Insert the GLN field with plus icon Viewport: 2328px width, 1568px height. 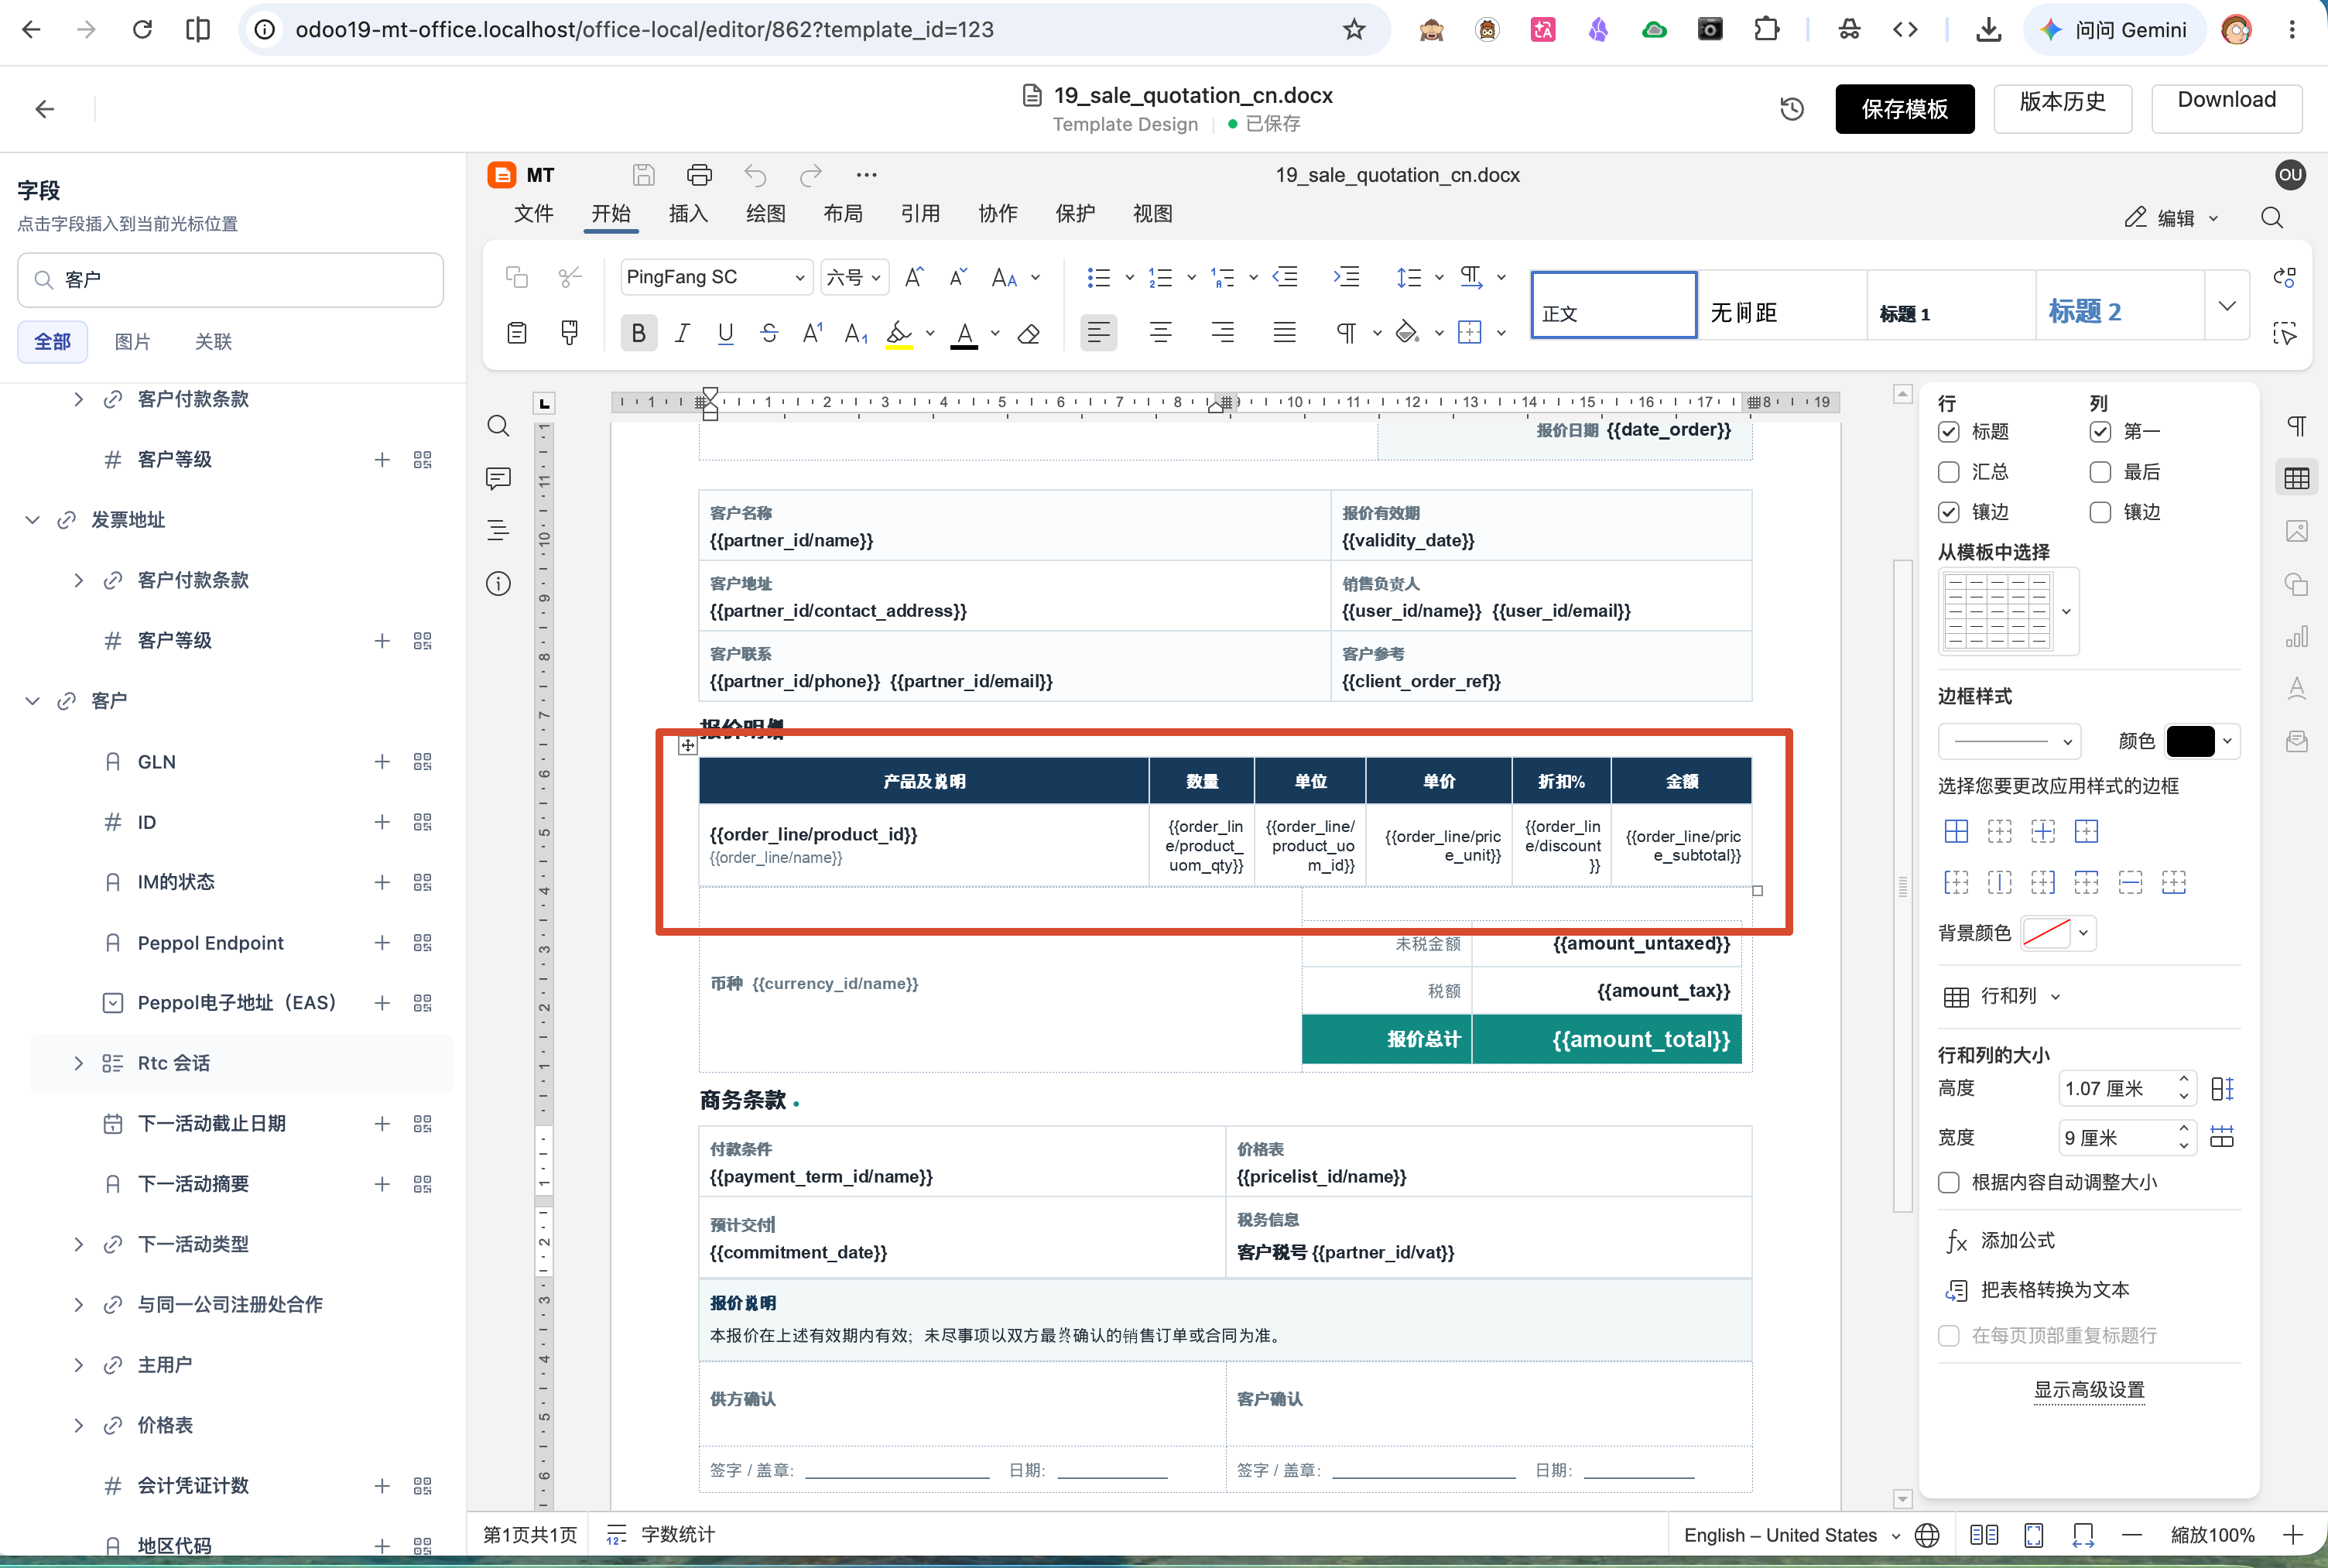pyautogui.click(x=382, y=762)
